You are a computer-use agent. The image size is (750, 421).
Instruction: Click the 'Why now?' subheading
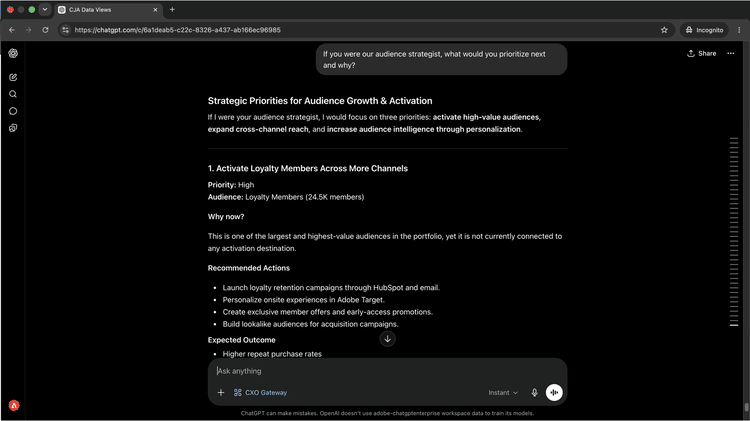(x=226, y=217)
